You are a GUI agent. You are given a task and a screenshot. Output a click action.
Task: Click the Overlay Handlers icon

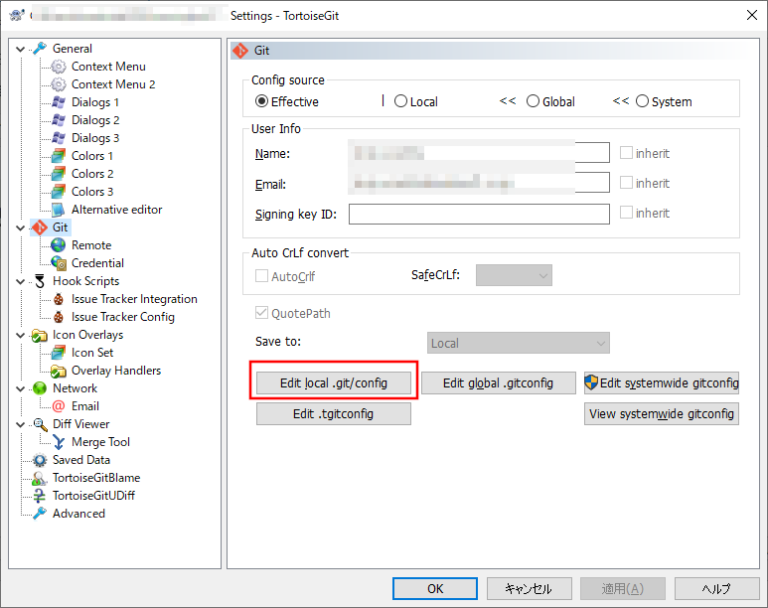(58, 370)
